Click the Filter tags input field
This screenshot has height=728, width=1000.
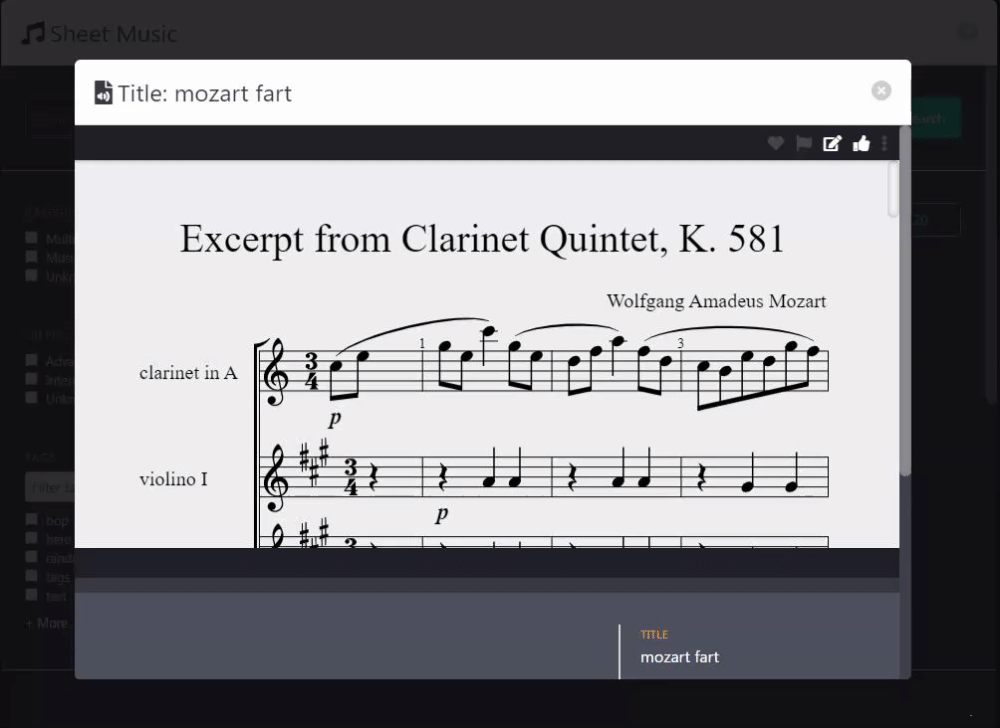coord(50,488)
